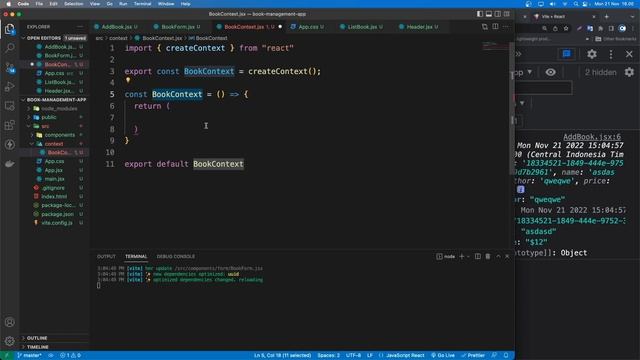Open editor More Actions ellipsis
Image resolution: width=640 pixels, height=360 pixels.
(506, 27)
